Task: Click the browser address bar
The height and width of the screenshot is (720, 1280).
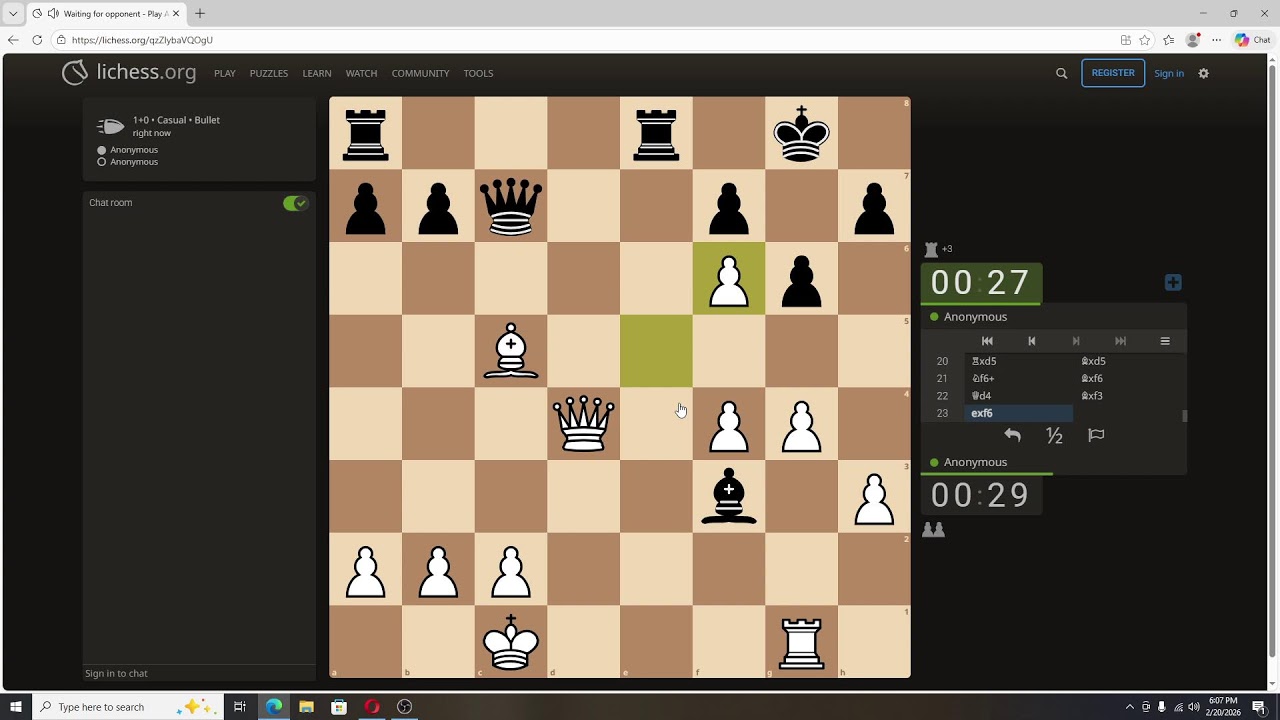Action: click(x=585, y=40)
